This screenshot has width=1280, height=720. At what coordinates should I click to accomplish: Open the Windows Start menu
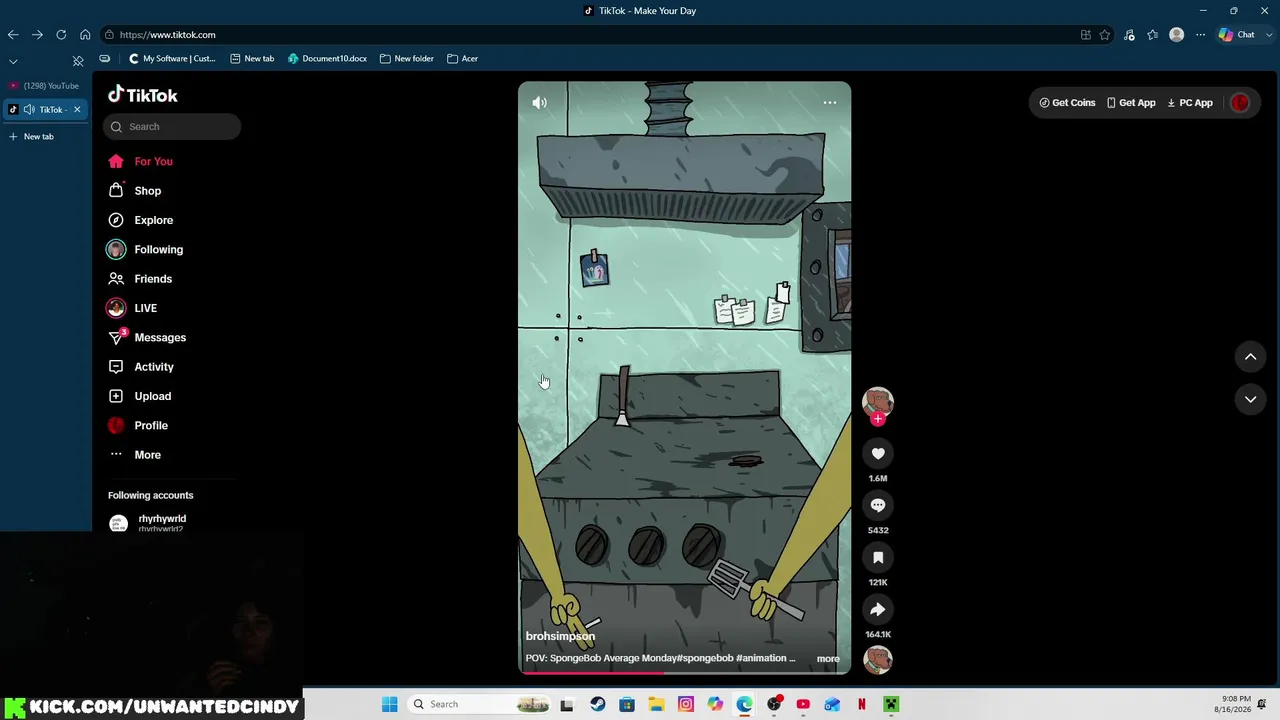pos(390,705)
